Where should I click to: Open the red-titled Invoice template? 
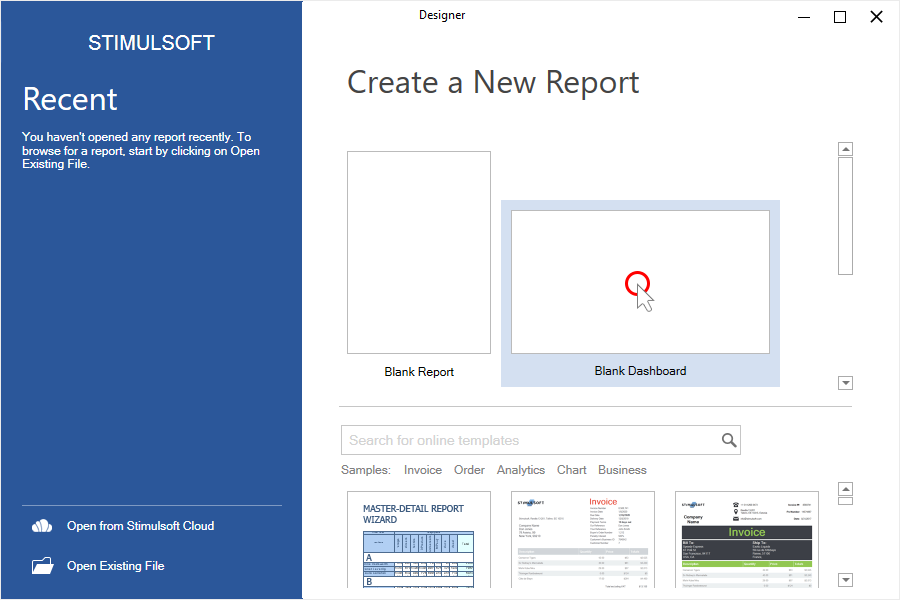tap(583, 540)
